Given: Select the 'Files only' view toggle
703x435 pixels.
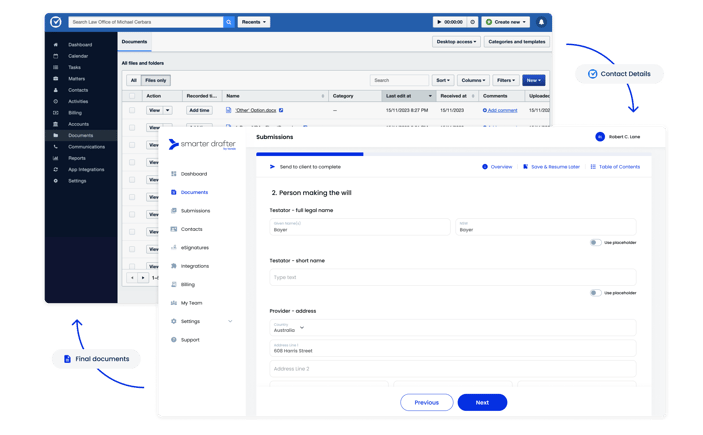Looking at the screenshot, I should (156, 80).
